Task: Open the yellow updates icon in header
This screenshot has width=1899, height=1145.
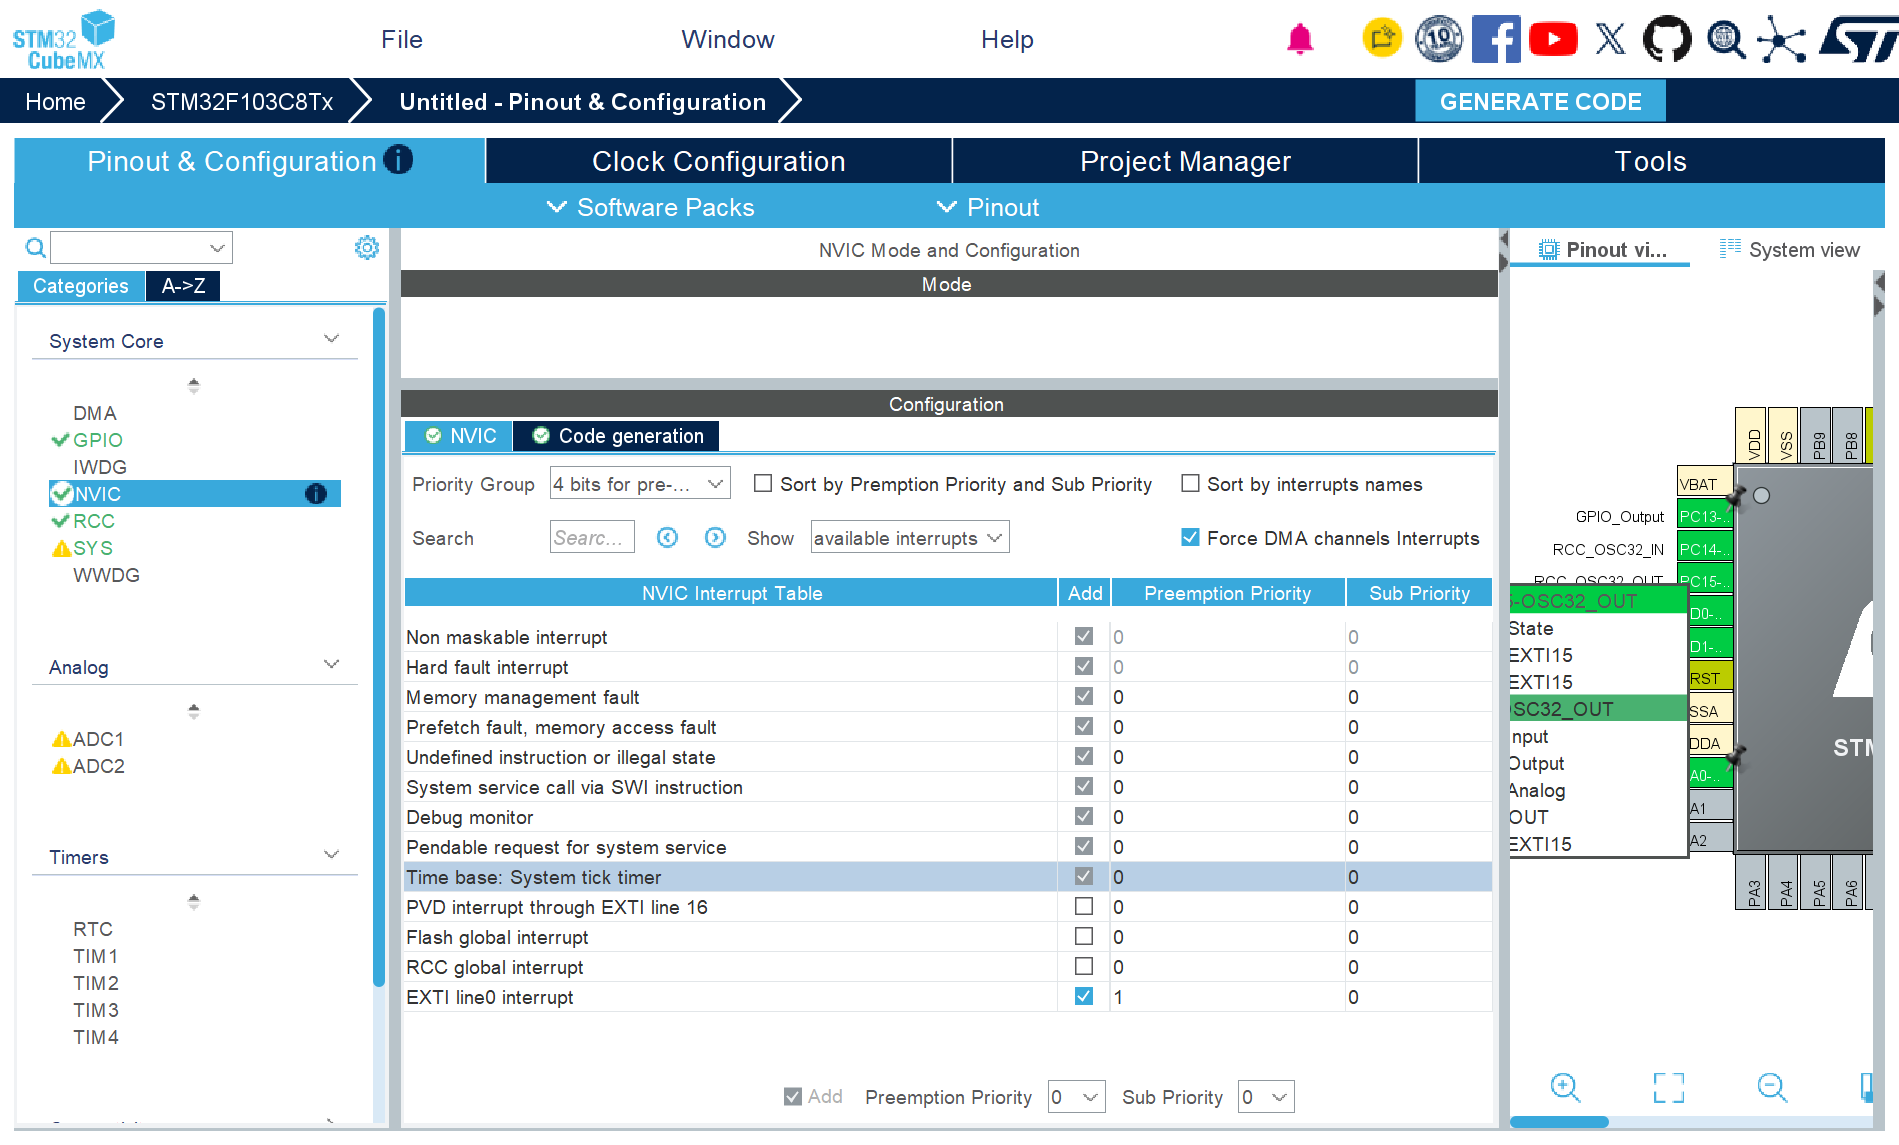Action: (x=1382, y=39)
